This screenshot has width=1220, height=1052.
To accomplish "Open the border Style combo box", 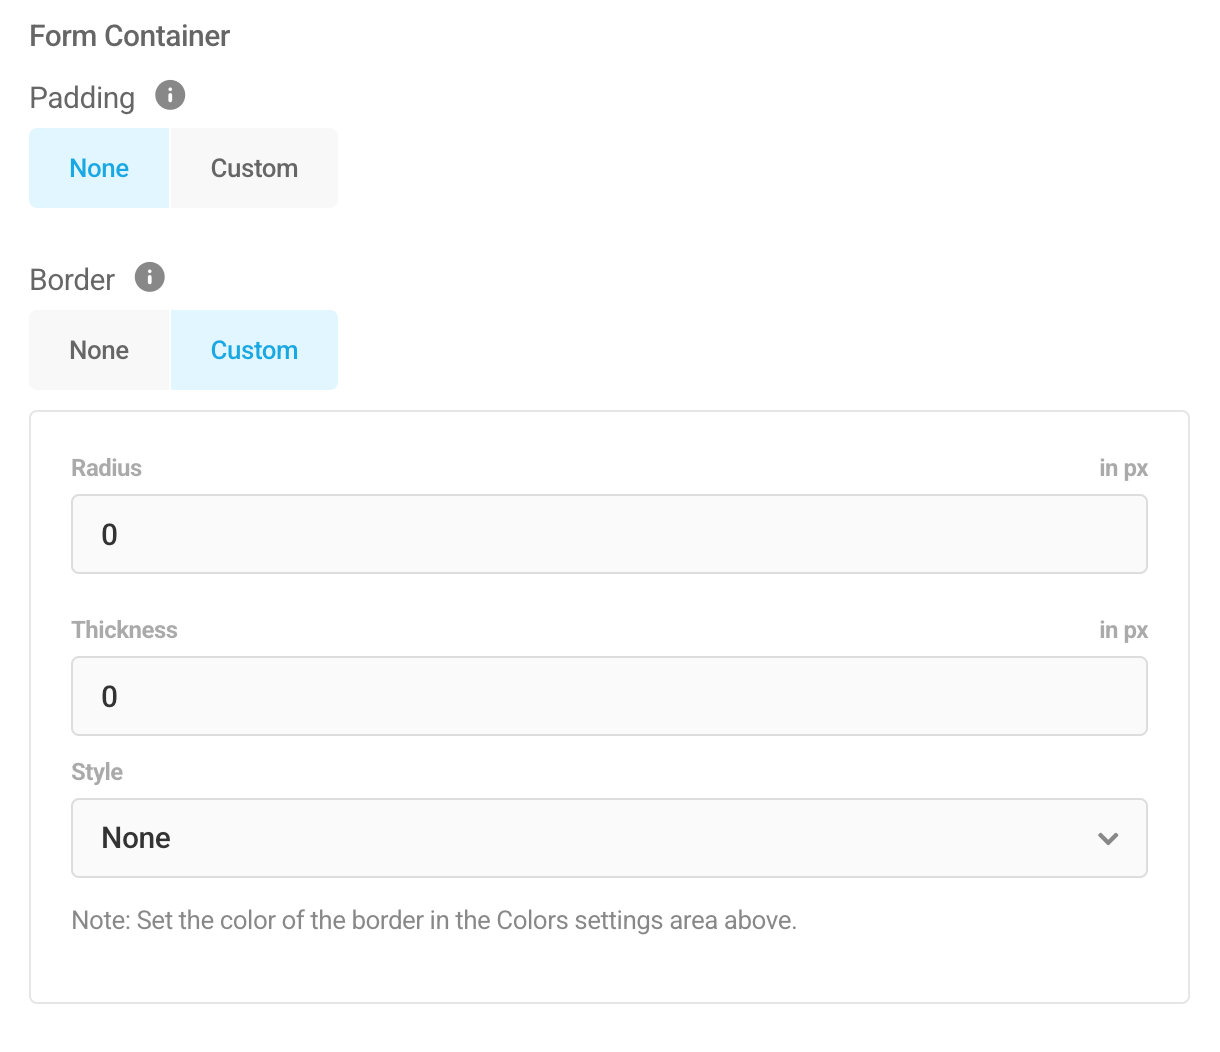I will point(609,838).
